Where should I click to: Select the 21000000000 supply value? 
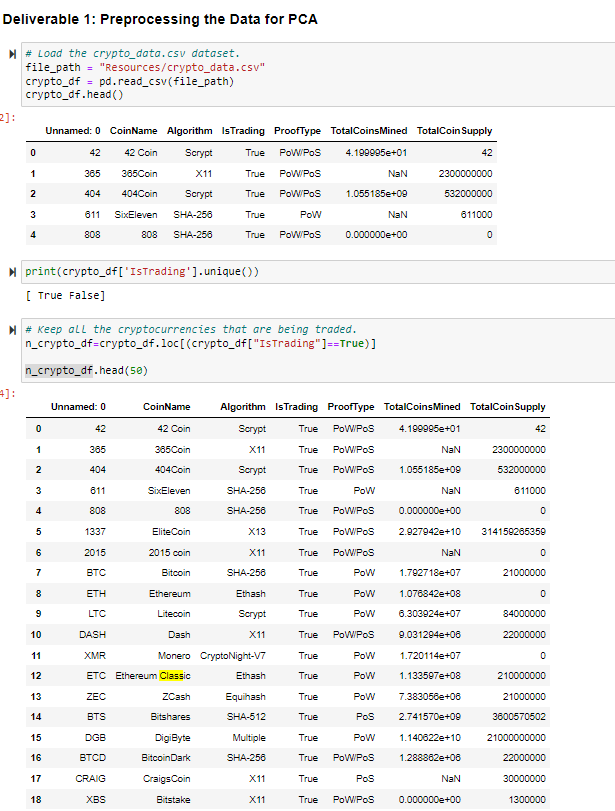[516, 738]
